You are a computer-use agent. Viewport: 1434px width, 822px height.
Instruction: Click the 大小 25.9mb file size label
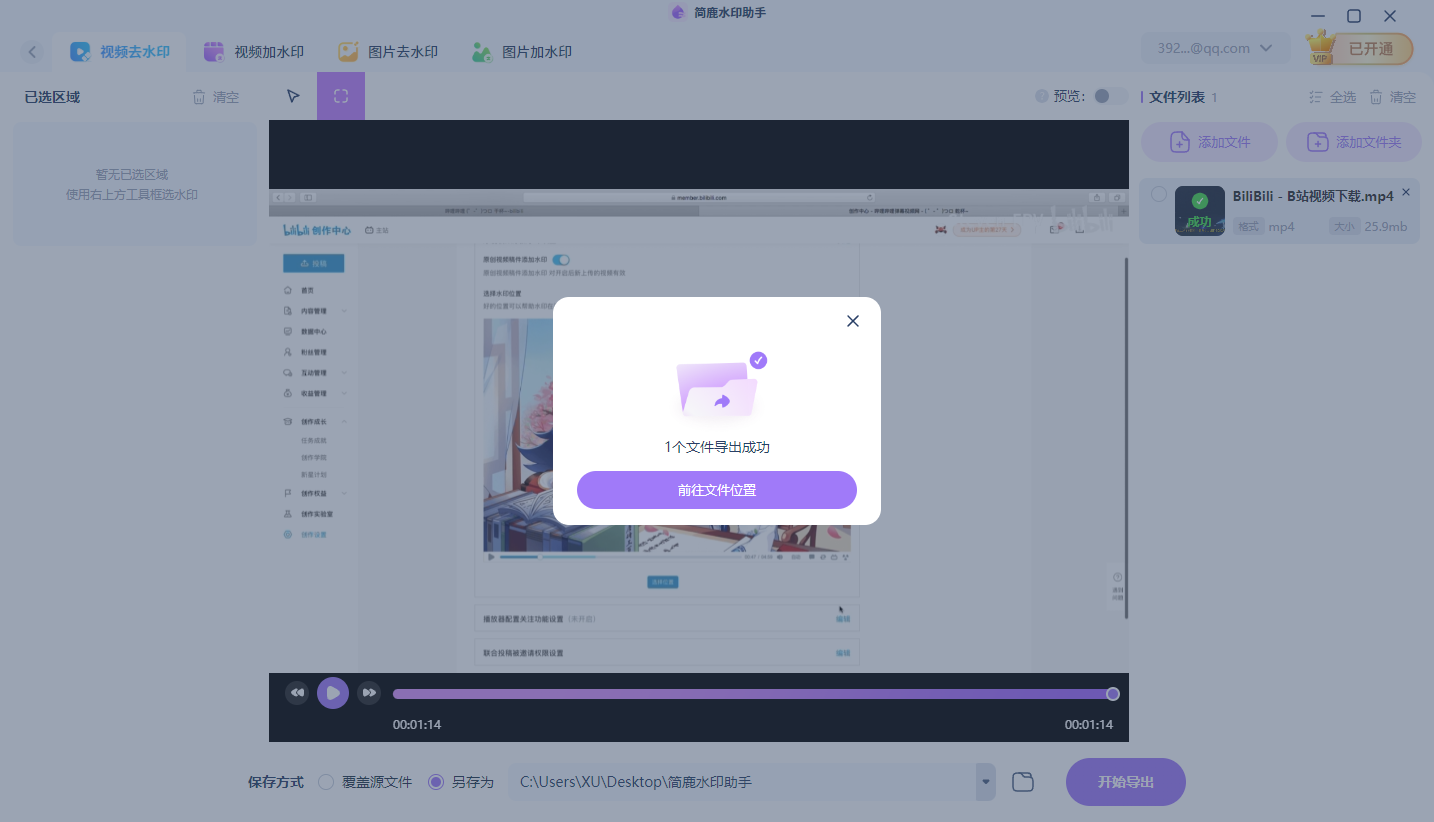(x=1368, y=227)
